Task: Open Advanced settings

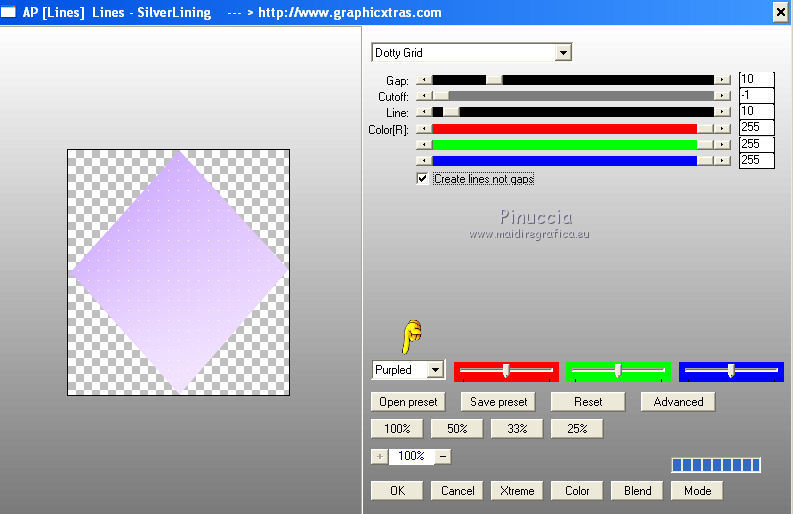Action: 678,402
